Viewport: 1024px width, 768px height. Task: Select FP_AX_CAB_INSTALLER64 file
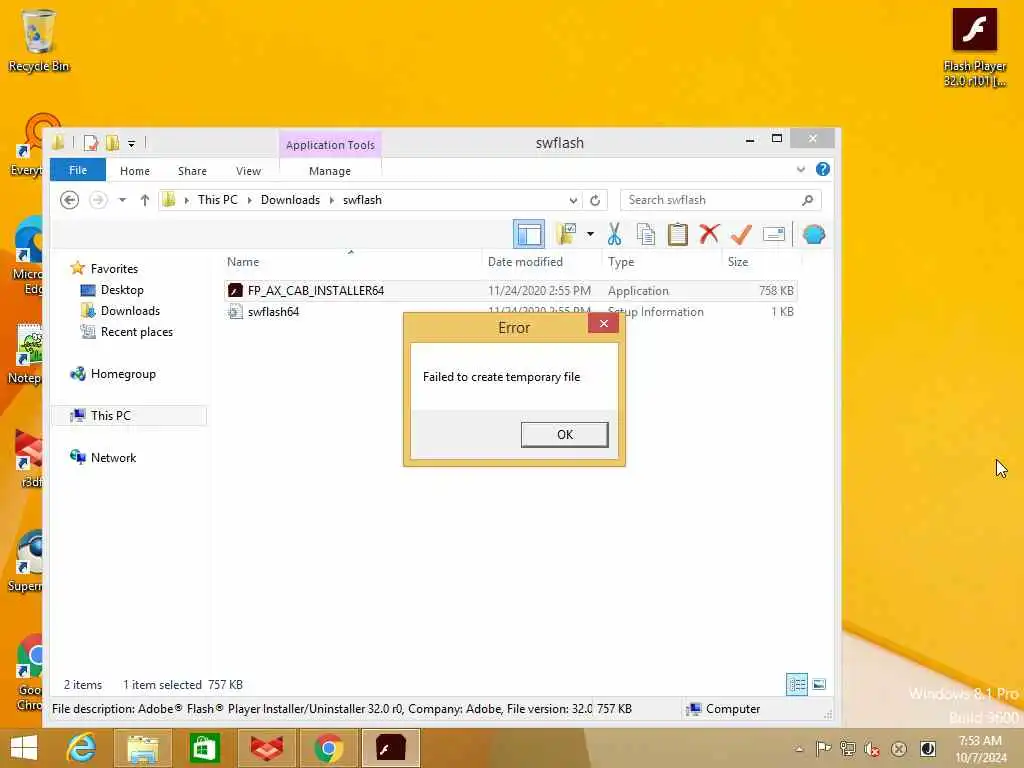[511, 291]
